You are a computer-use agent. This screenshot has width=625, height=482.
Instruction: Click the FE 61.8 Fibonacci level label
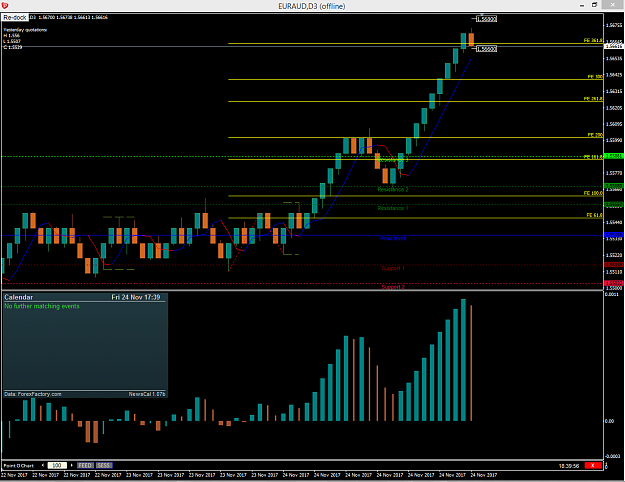[x=594, y=215]
